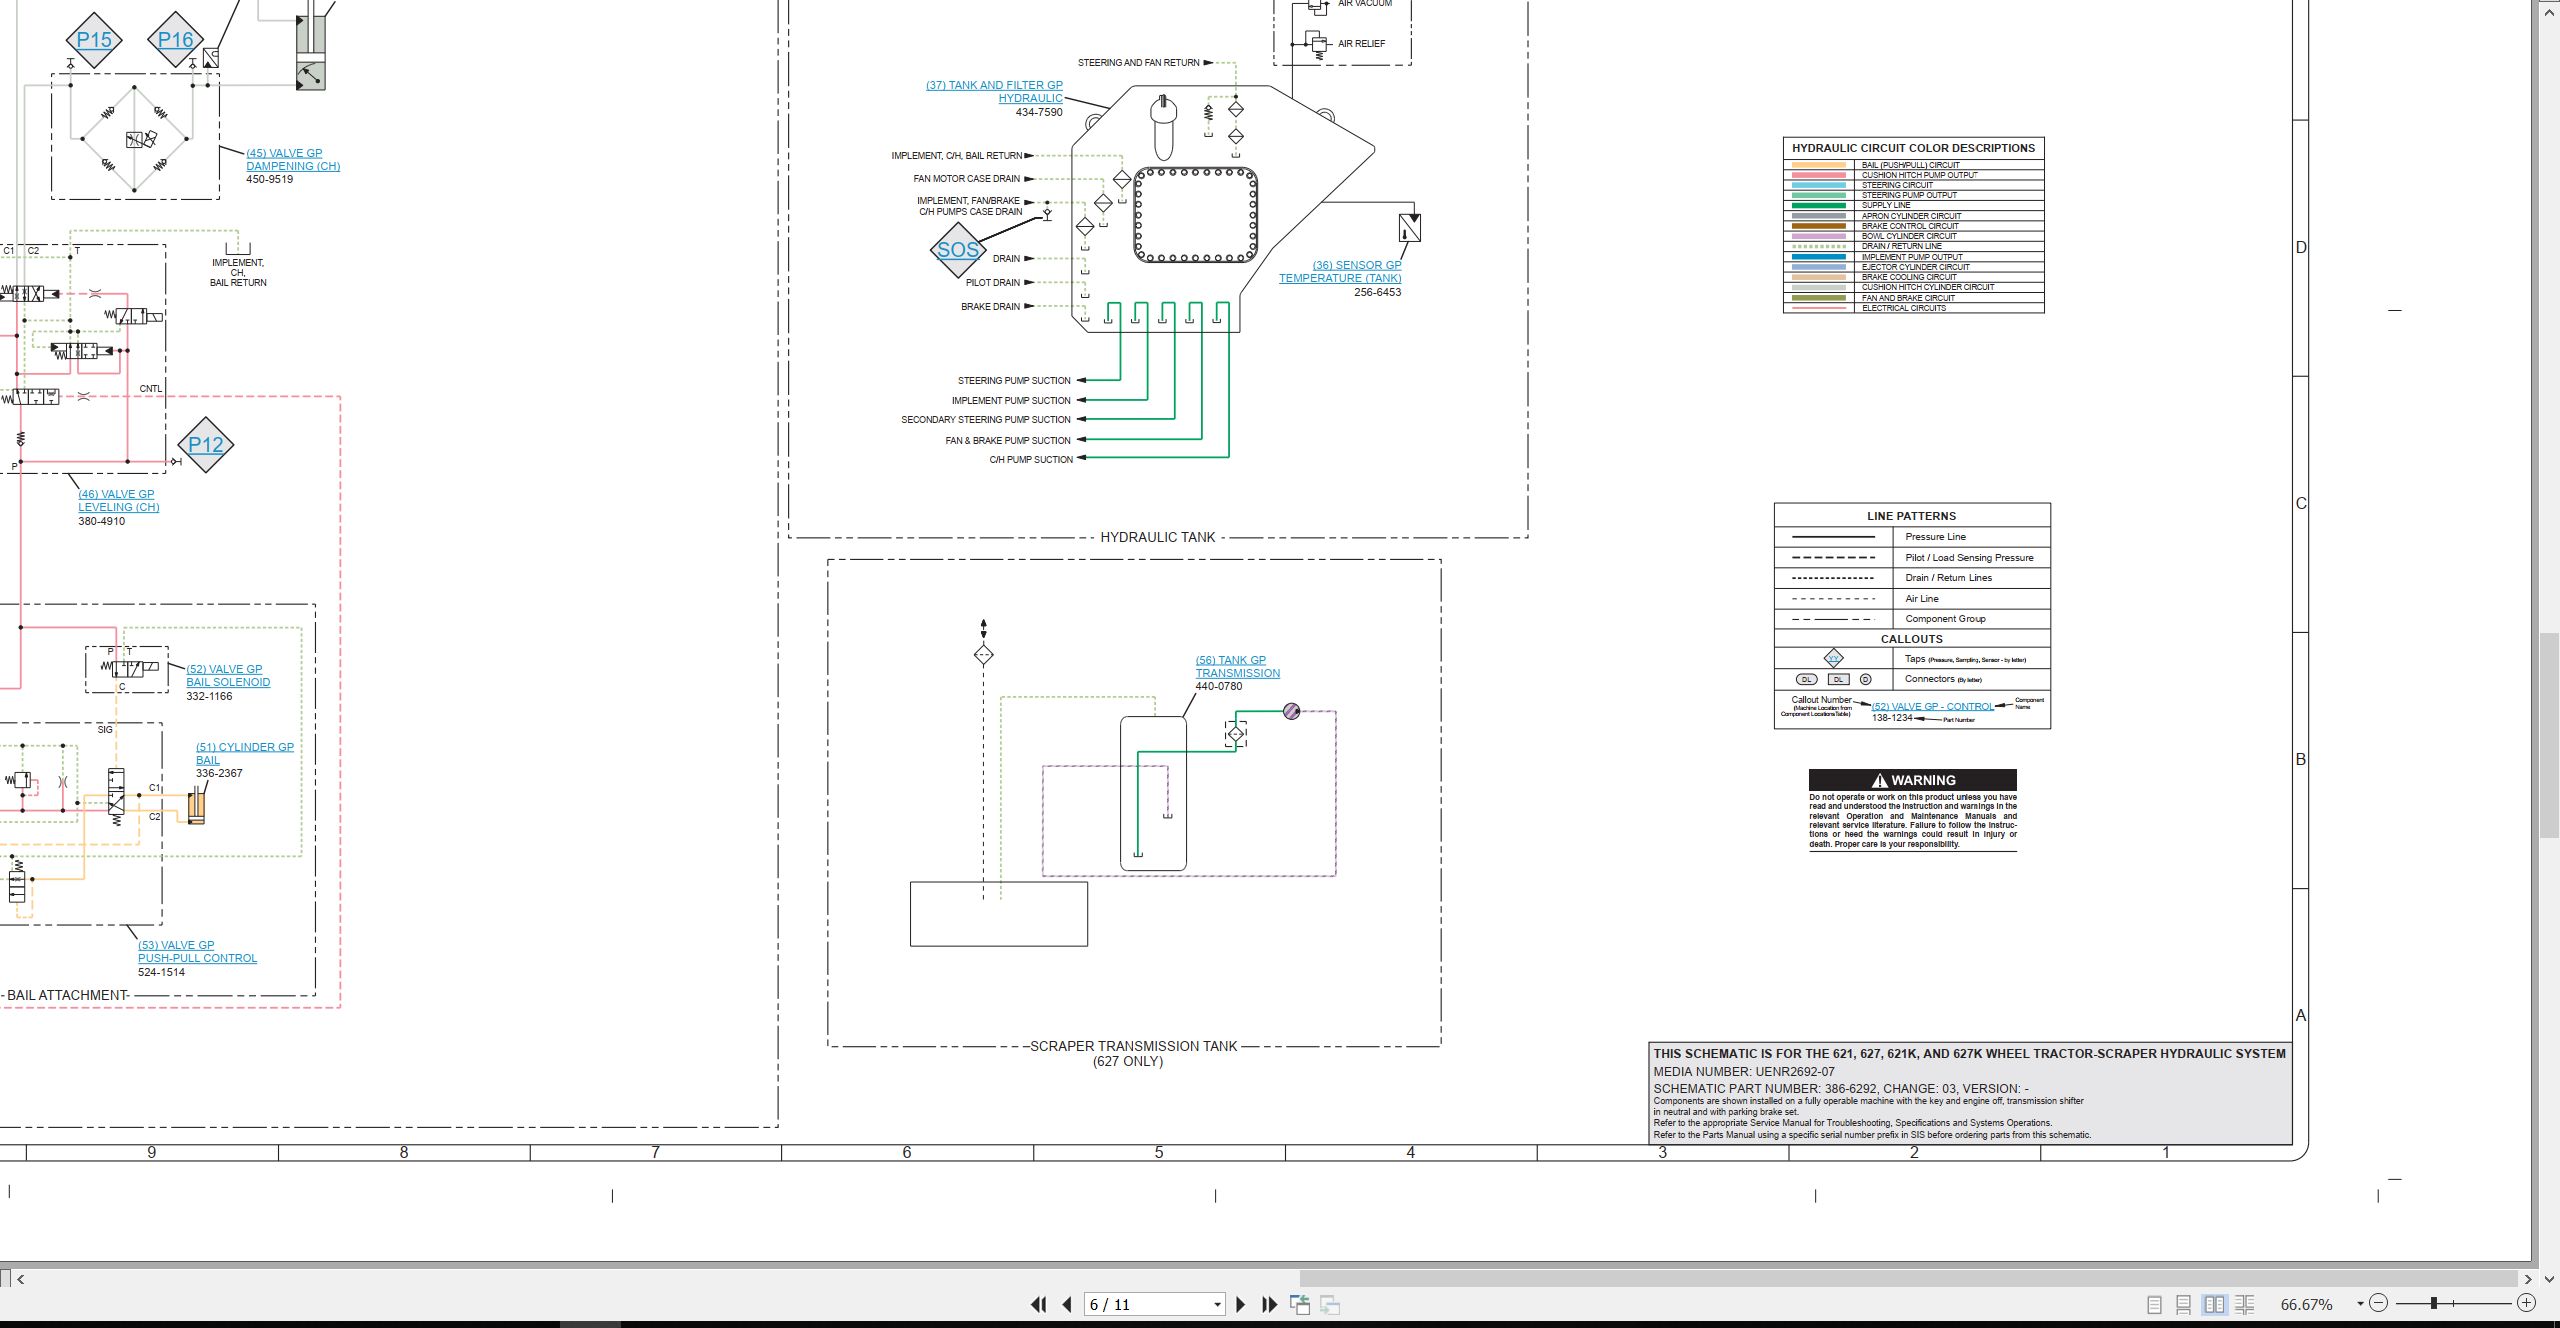2560x1328 pixels.
Task: Open (52) Valve GP Bail Solenoid link
Action: (x=228, y=676)
